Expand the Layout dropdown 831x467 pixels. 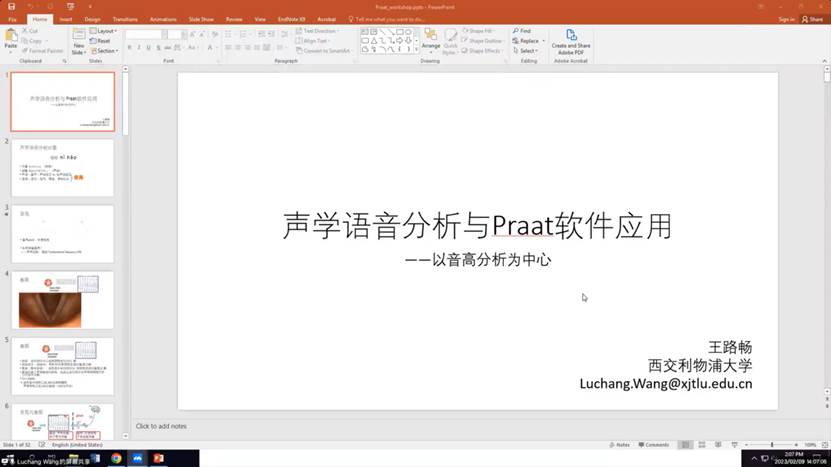(105, 31)
